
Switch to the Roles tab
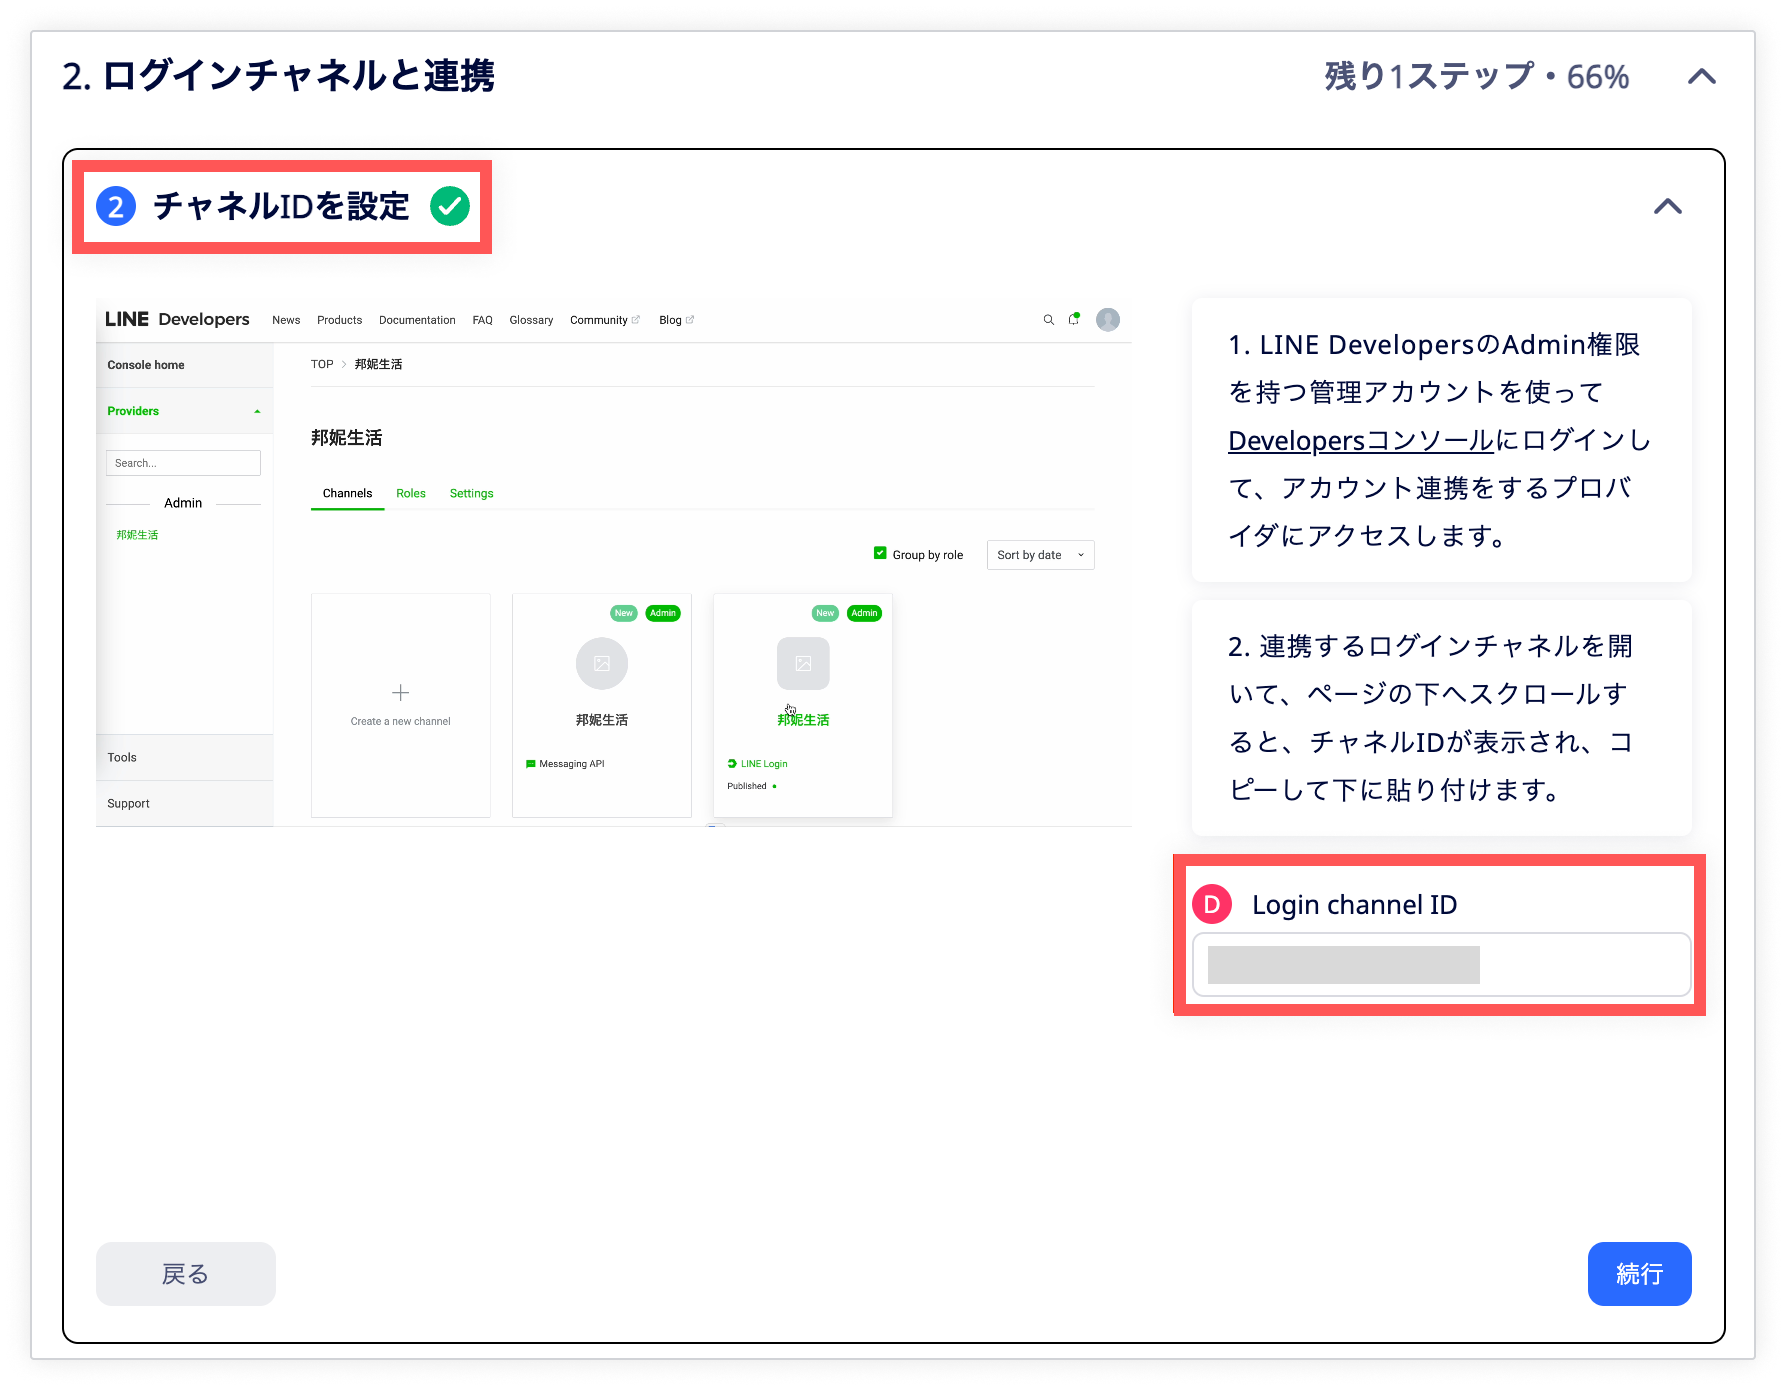click(x=411, y=493)
